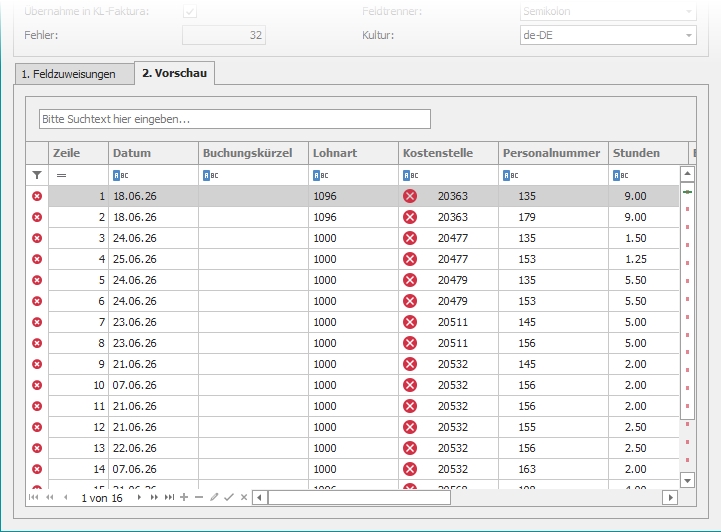The height and width of the screenshot is (532, 721).
Task: Sort by Zeile column header
Action: coord(78,153)
